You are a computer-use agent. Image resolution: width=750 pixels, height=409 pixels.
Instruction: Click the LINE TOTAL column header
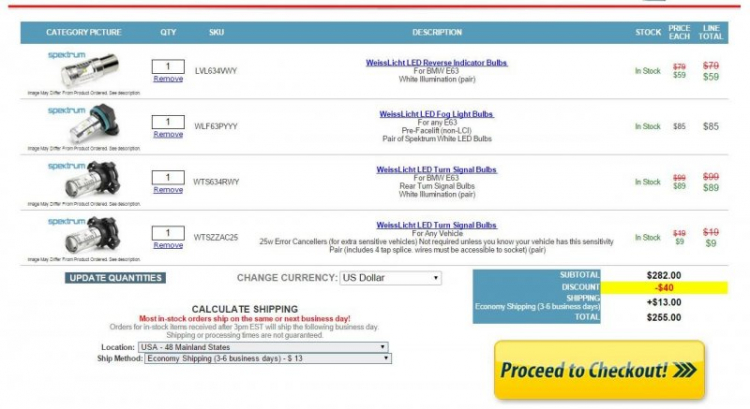(711, 33)
